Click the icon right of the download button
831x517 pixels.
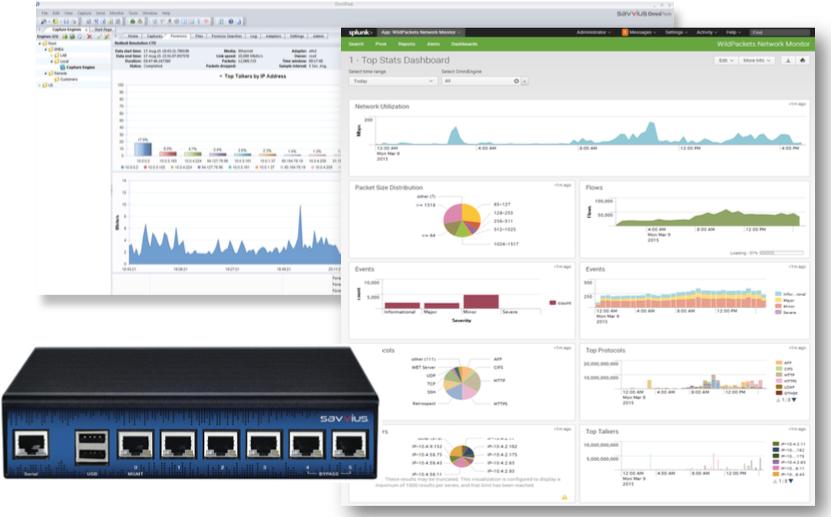[x=802, y=60]
